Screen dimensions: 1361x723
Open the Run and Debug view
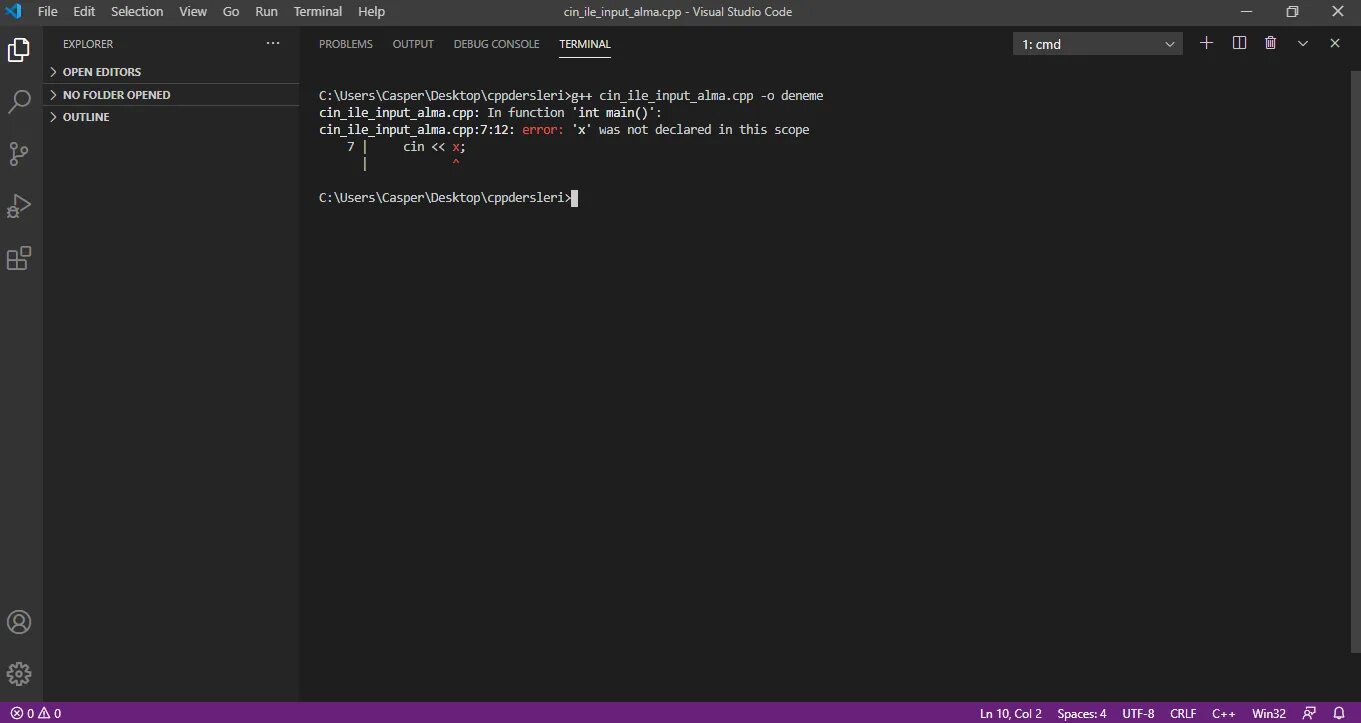19,206
